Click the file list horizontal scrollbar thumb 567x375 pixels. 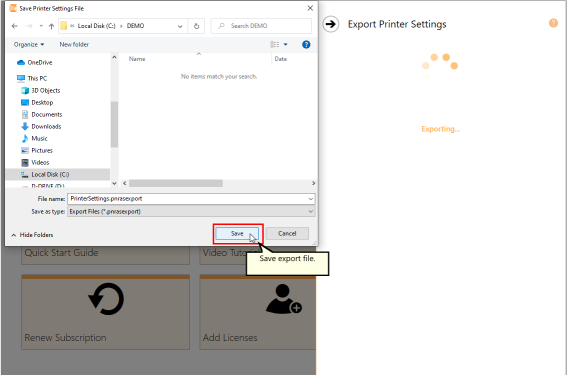click(x=176, y=183)
